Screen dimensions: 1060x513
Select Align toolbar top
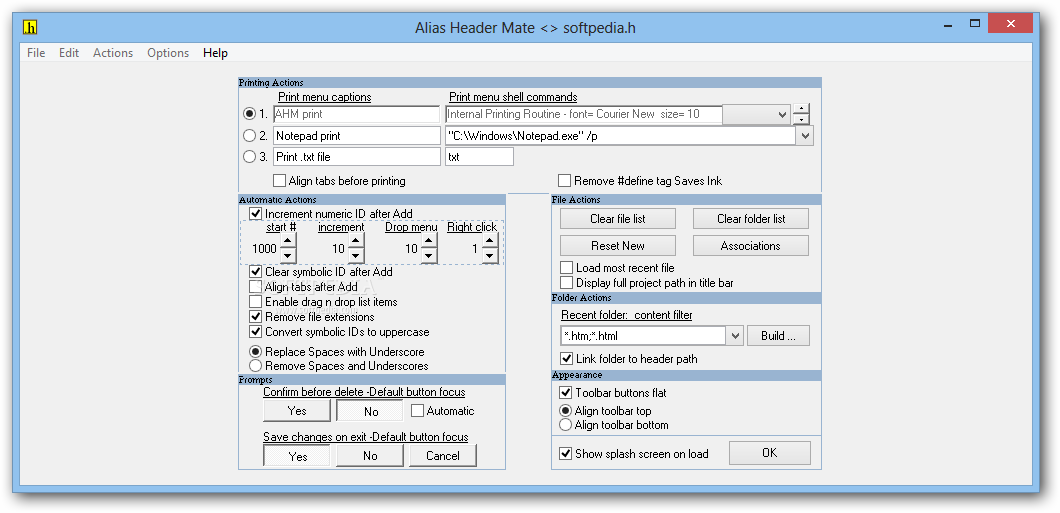click(565, 410)
